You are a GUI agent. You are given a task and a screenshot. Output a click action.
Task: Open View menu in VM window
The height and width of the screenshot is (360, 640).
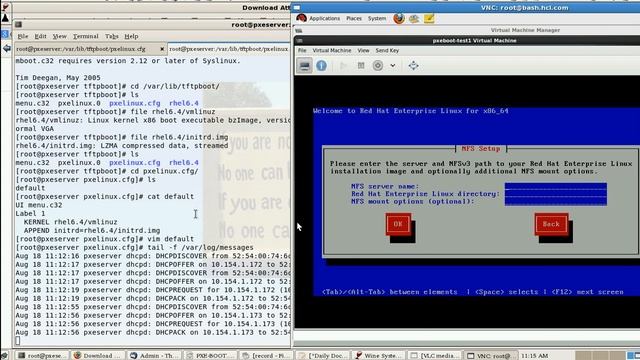(363, 51)
